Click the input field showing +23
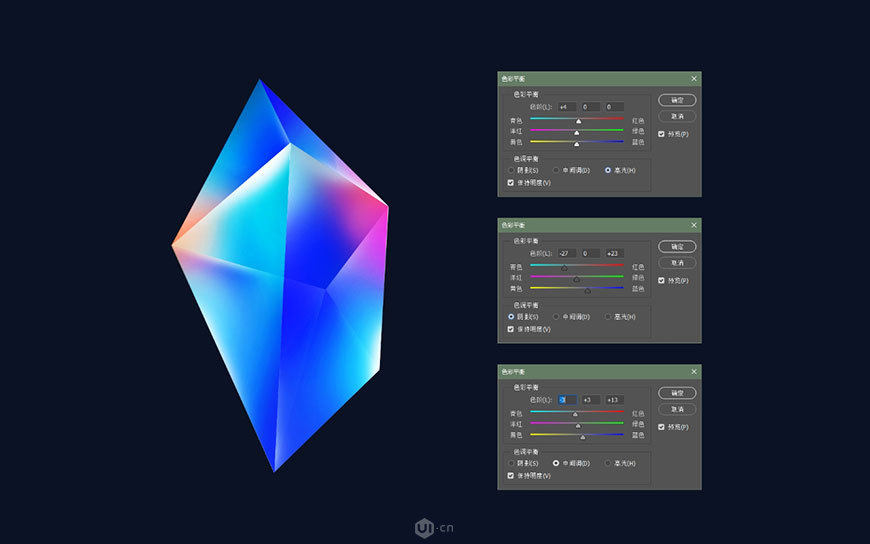The image size is (870, 544). click(x=613, y=253)
